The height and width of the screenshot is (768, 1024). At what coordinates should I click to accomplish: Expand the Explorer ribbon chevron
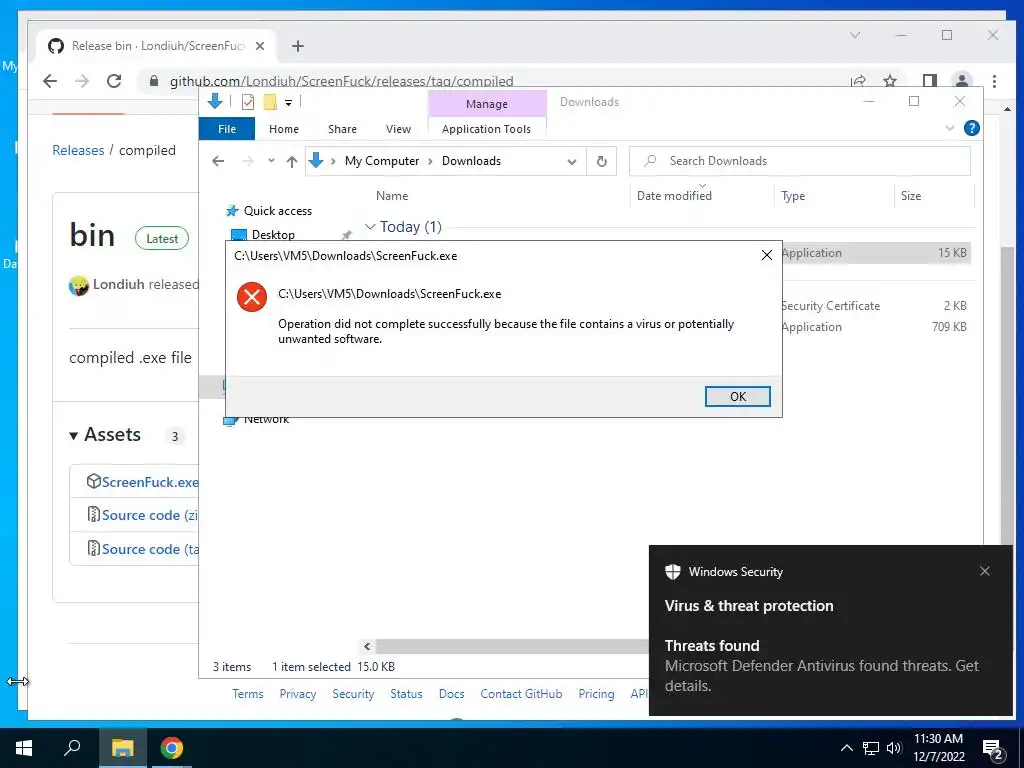coord(950,129)
